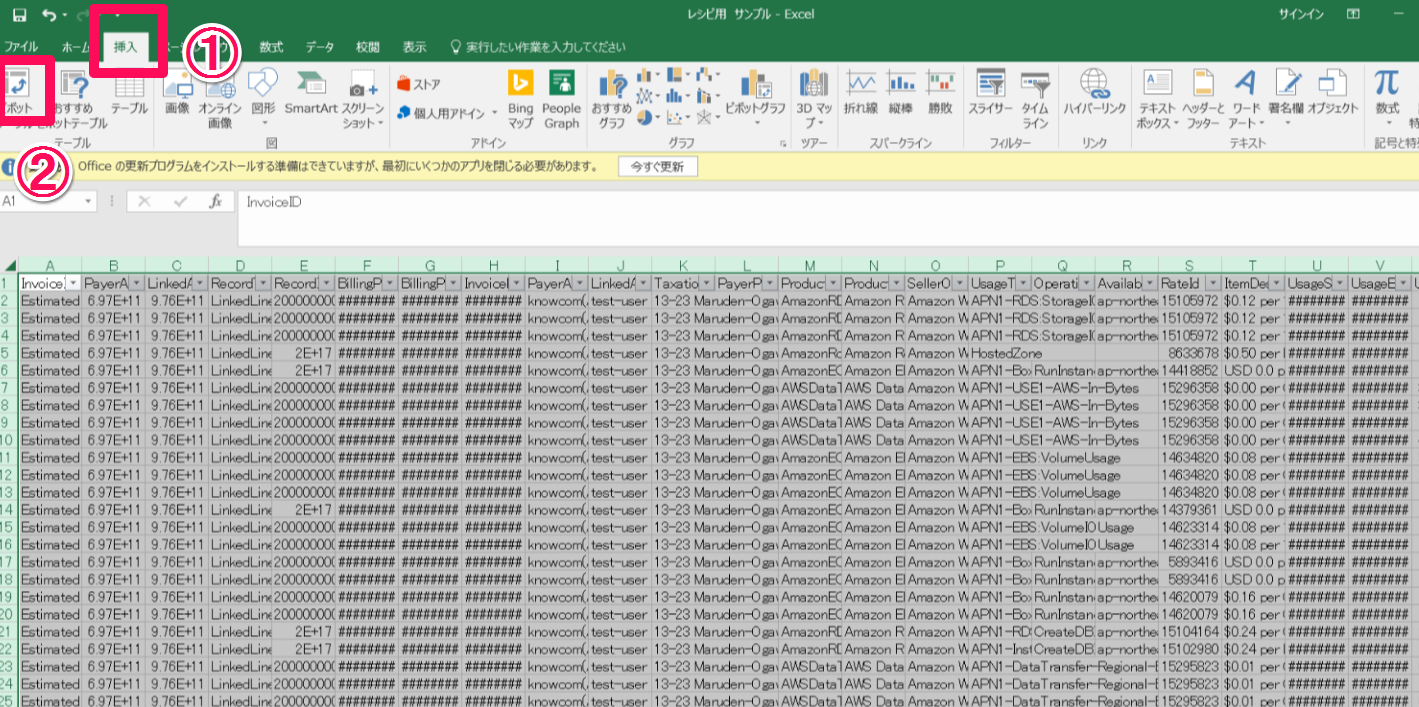Open the テキストボックス text box menu

(x=1158, y=99)
